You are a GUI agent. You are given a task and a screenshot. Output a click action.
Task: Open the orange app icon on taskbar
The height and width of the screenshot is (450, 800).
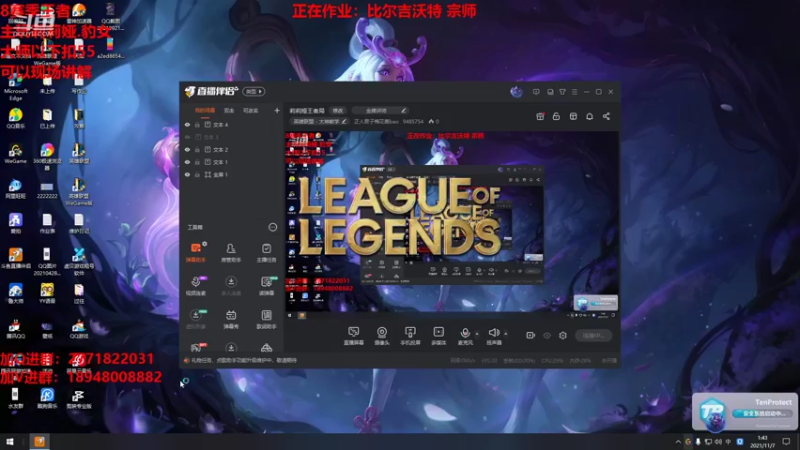[39, 441]
